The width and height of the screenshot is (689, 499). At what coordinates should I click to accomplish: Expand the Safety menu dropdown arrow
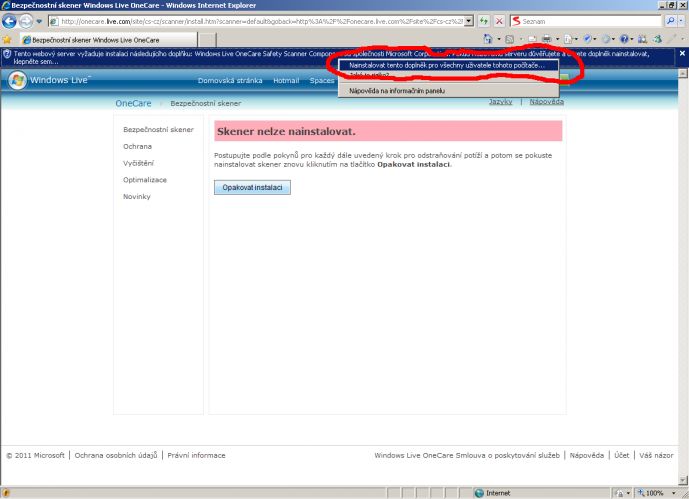point(595,39)
